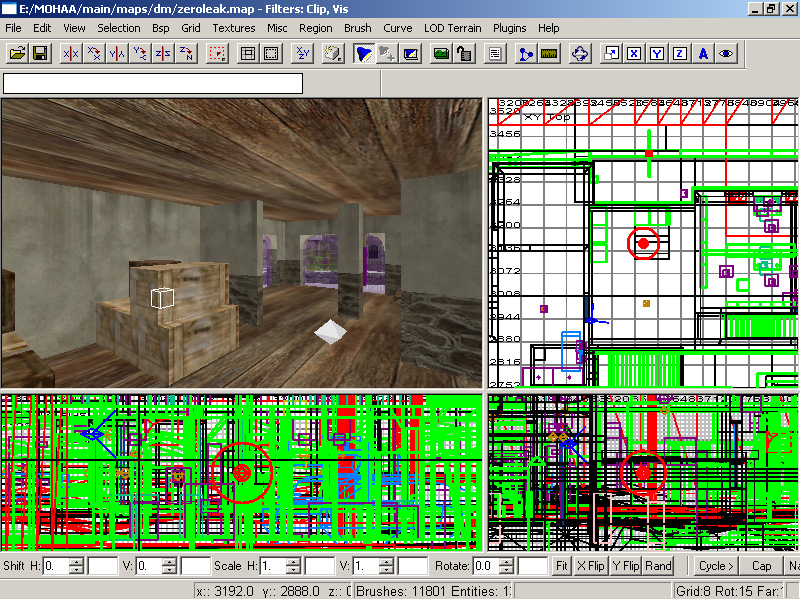Open the Bsp menu
Image resolution: width=800 pixels, height=600 pixels.
pos(161,28)
